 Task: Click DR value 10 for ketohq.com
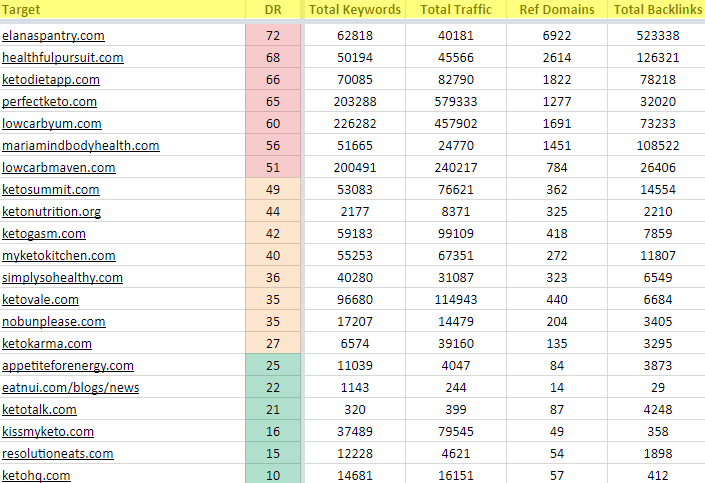point(273,475)
